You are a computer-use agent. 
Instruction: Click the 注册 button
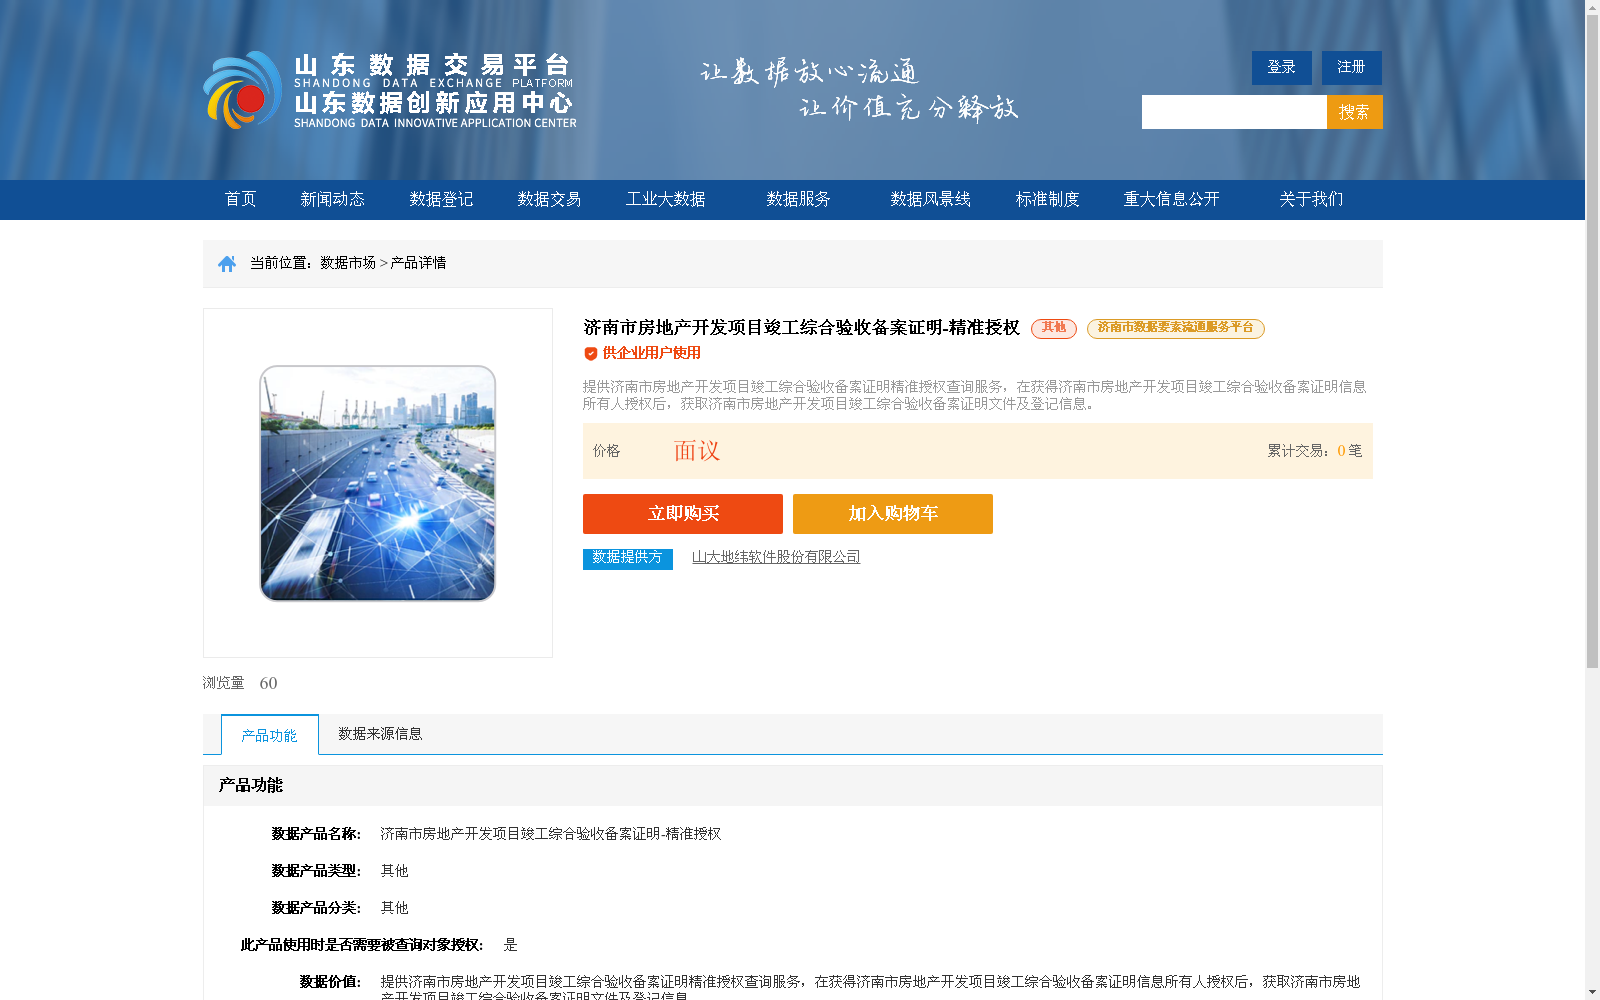coord(1352,67)
